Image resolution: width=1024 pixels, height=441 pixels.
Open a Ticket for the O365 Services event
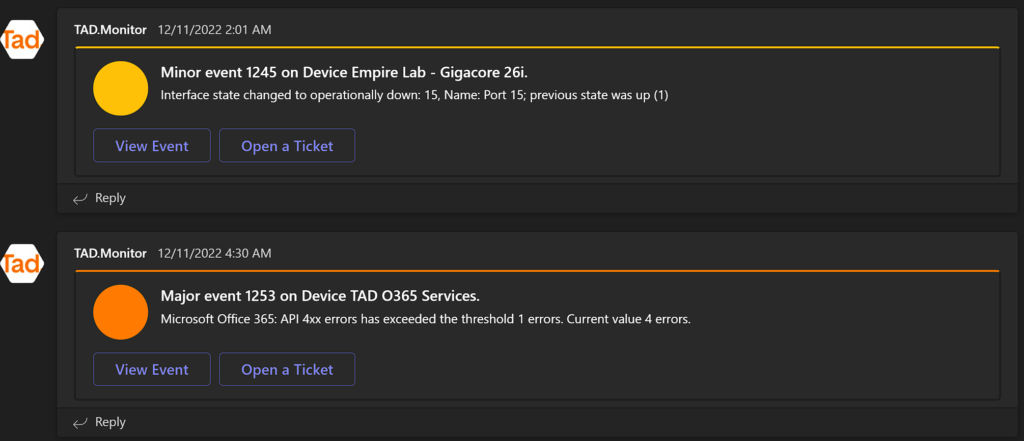287,369
